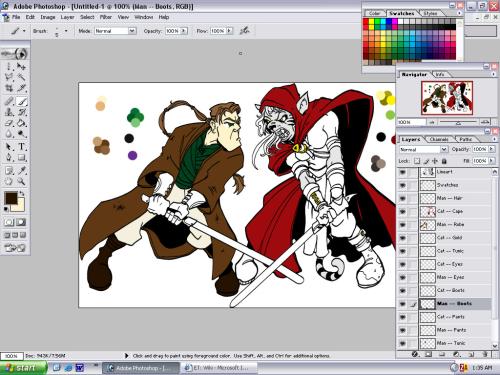The image size is (500, 375).
Task: Click Jump to ImageReady button
Action: pyautogui.click(x=15, y=248)
